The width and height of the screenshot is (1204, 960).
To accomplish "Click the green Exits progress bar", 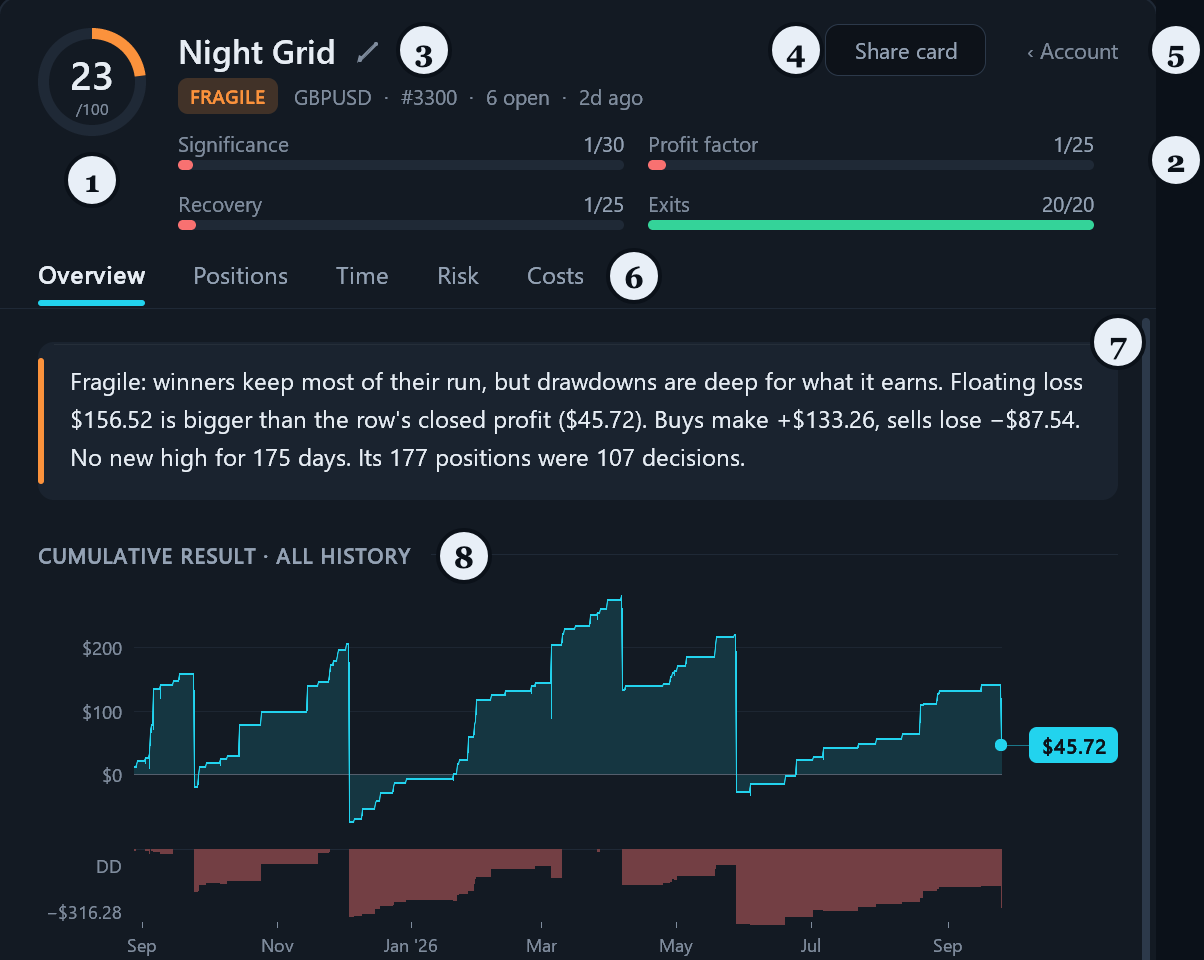I will (x=871, y=225).
